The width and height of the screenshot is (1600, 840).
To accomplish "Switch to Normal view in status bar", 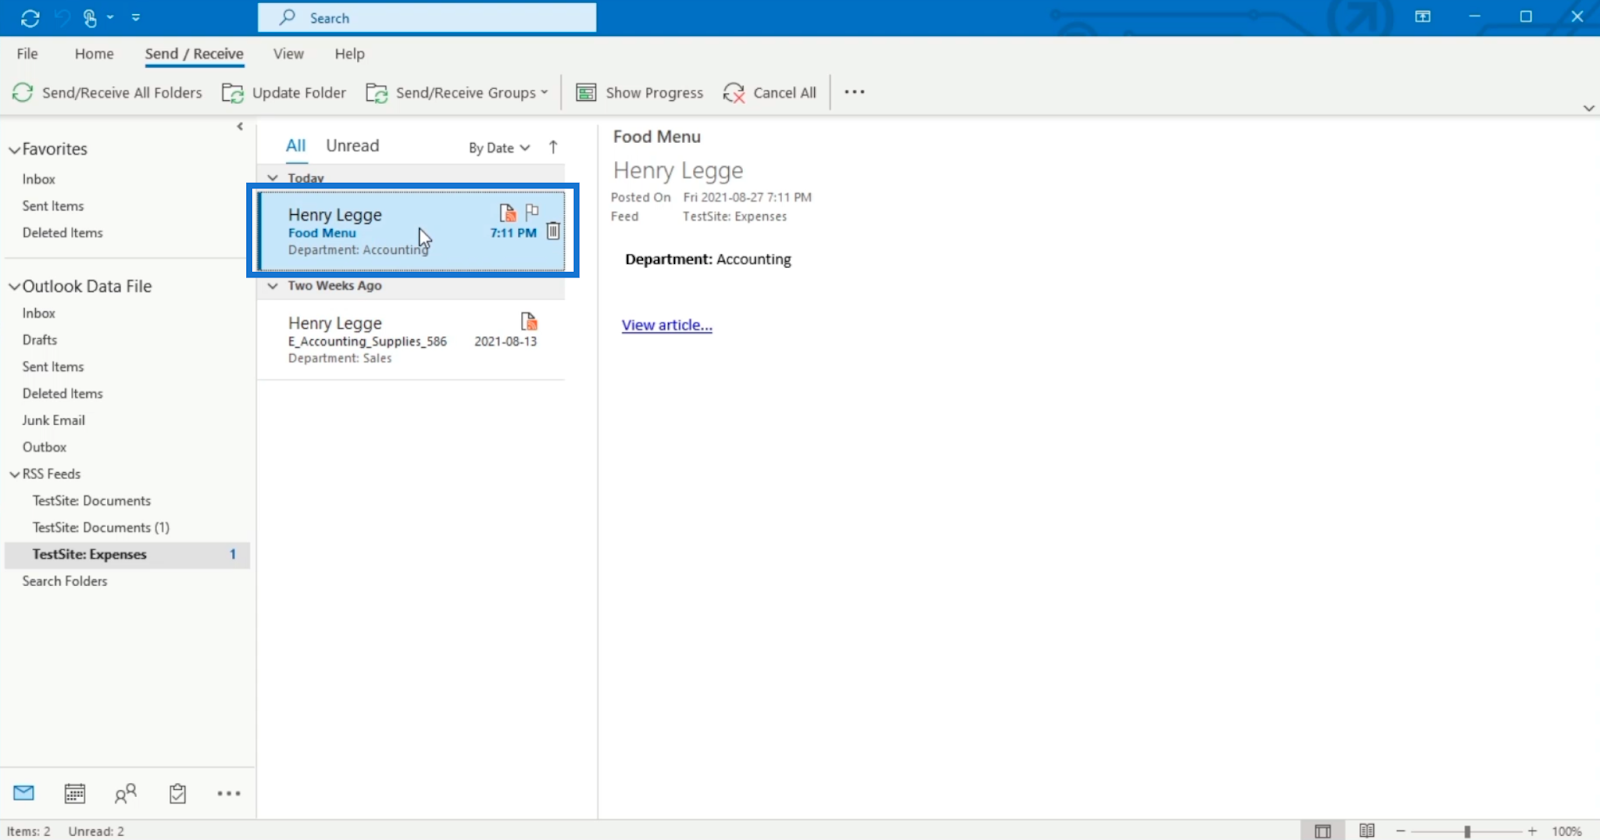I will [x=1322, y=831].
